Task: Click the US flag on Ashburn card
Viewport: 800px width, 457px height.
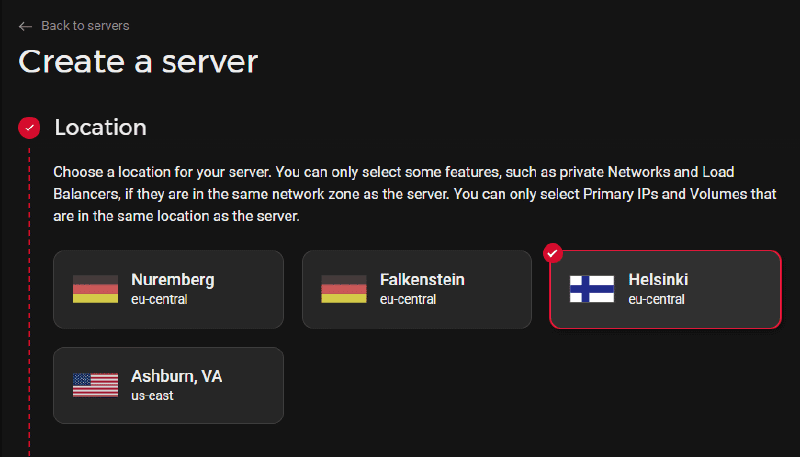Action: tap(95, 385)
